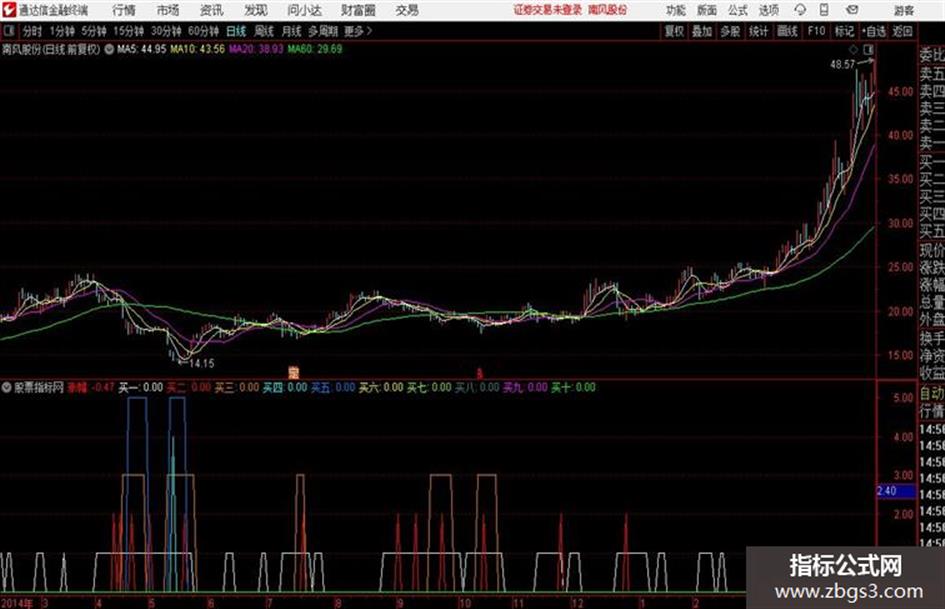
Task: Click the 复权 toolbar button
Action: click(x=674, y=31)
